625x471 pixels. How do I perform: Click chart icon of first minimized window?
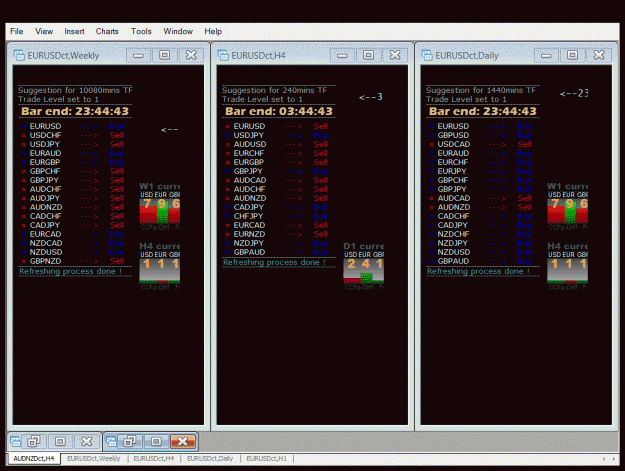point(16,442)
